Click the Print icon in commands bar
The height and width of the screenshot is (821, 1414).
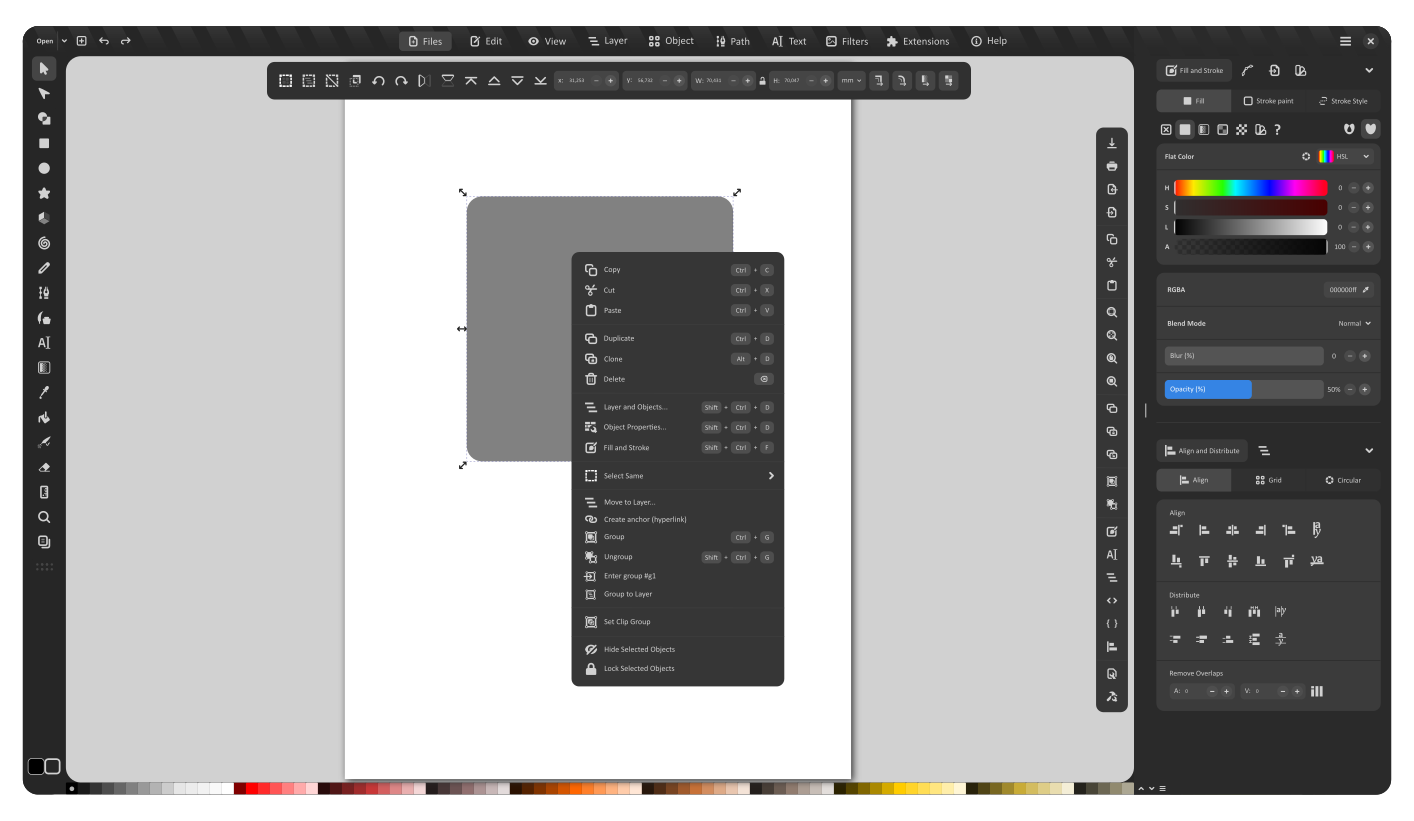point(1111,165)
